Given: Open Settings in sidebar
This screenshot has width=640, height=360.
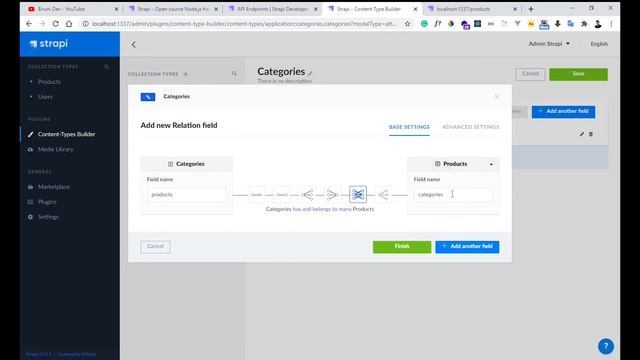Looking at the screenshot, I should click(x=48, y=217).
